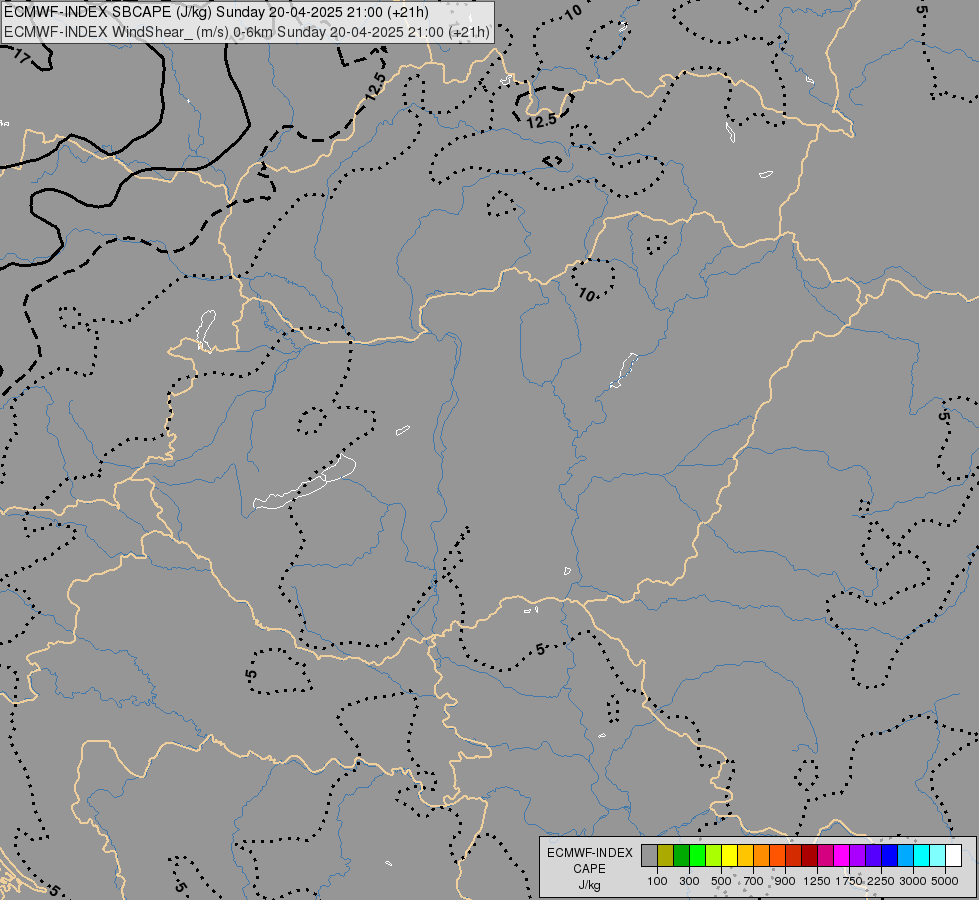This screenshot has height=900, width=979.
Task: Click the legend label 3000
Action: tap(913, 881)
